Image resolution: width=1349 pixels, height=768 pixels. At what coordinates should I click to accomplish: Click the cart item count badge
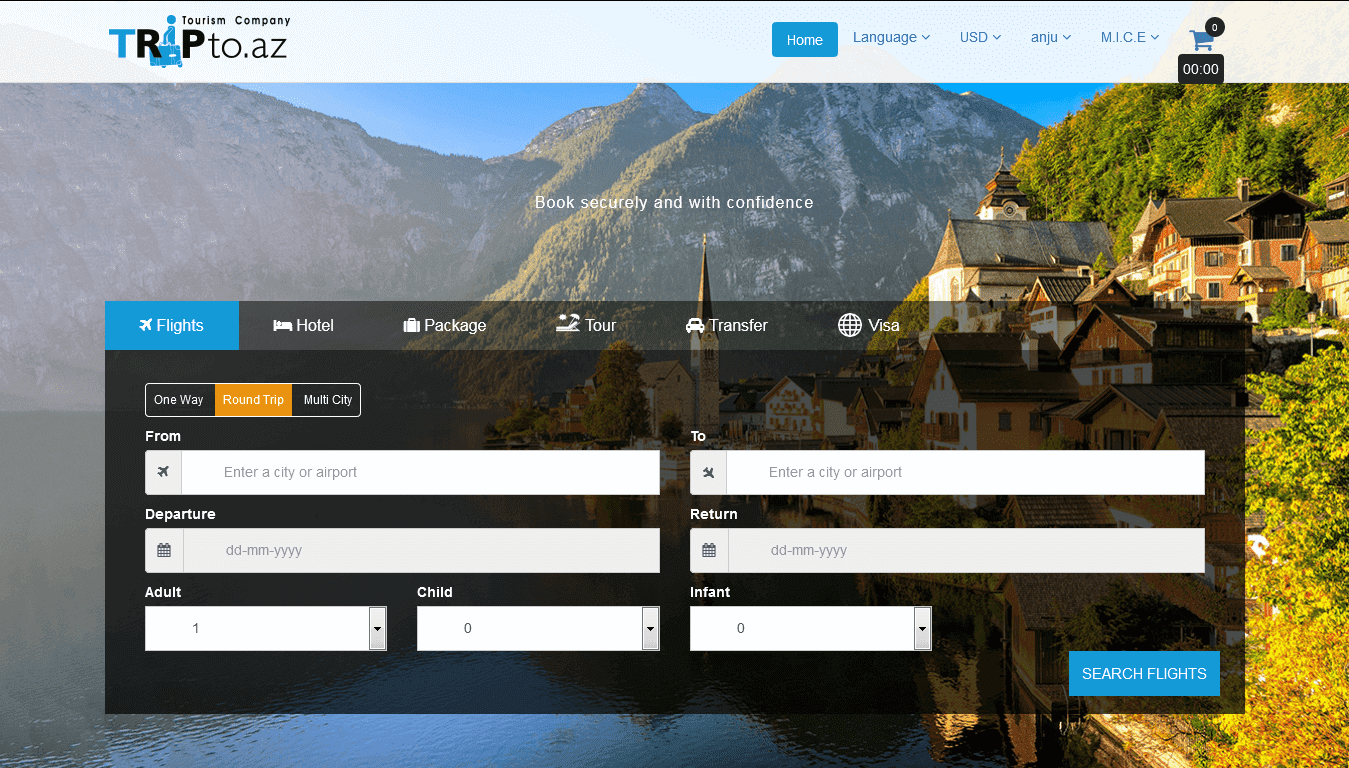1214,27
